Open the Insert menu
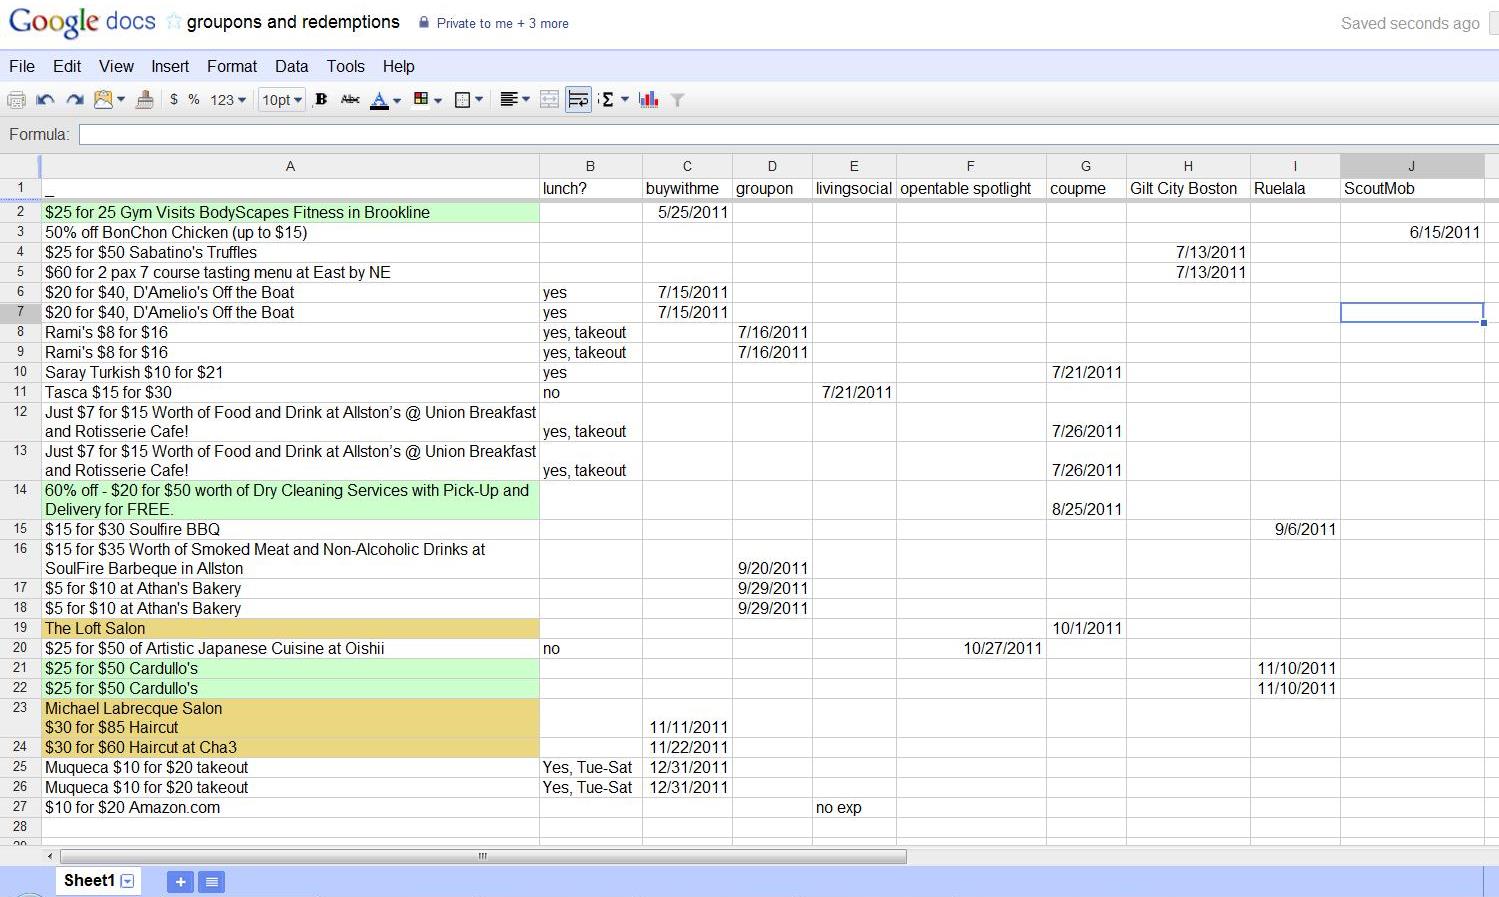Viewport: 1499px width, 897px height. coord(170,66)
